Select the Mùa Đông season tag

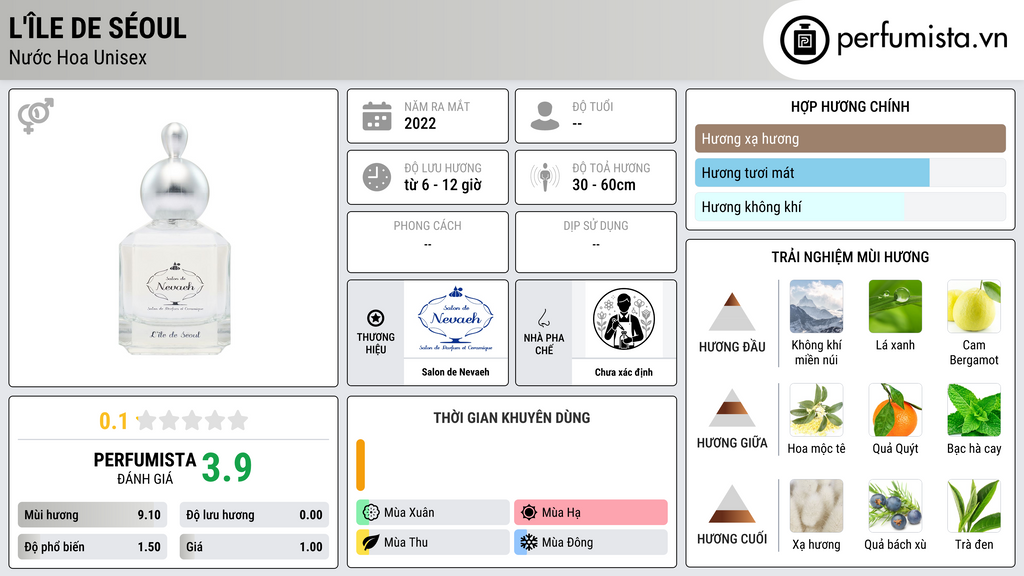pyautogui.click(x=591, y=542)
